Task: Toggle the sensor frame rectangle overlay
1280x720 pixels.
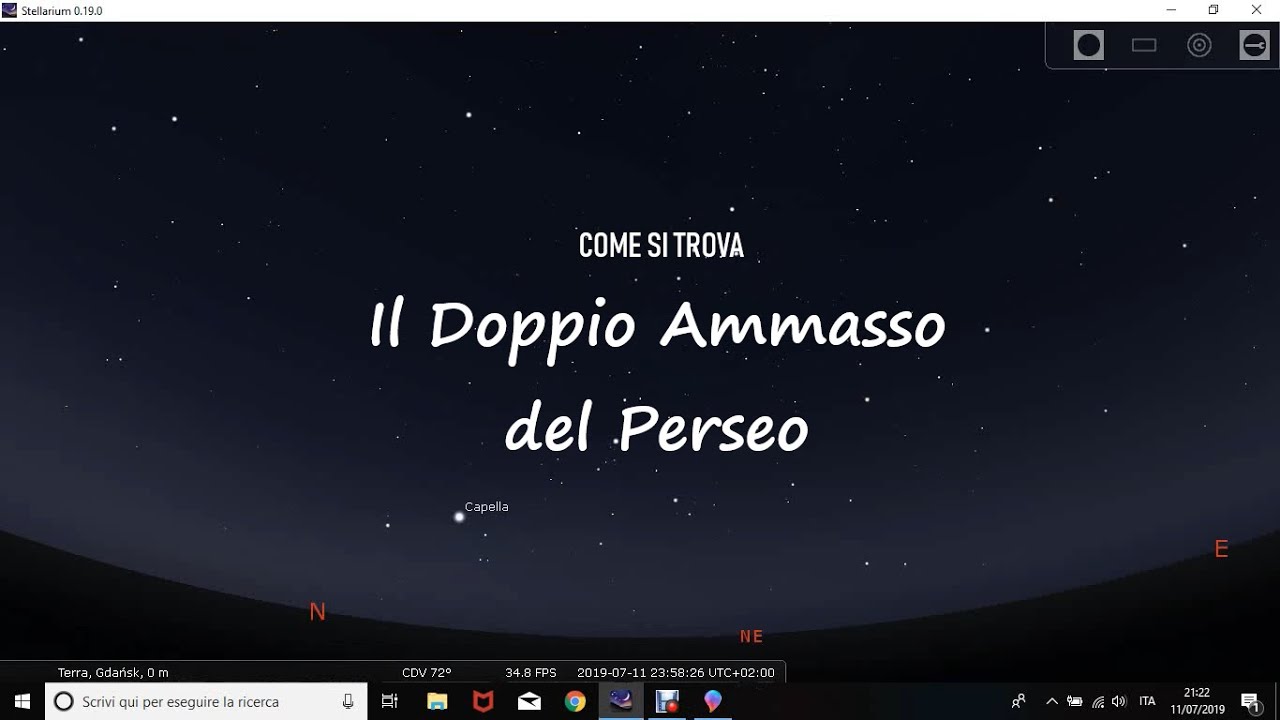Action: pyautogui.click(x=1144, y=45)
